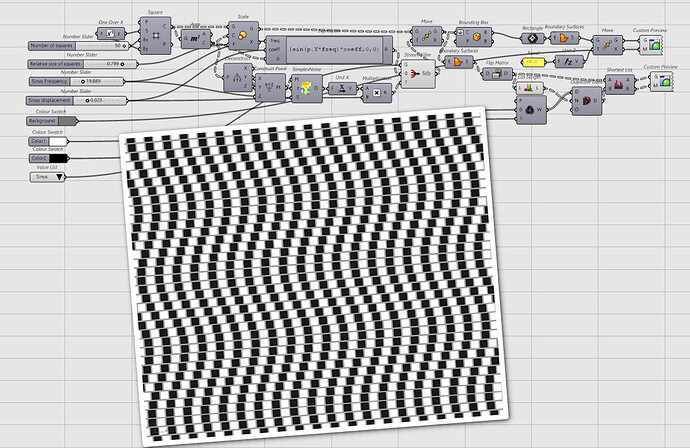Screen dimensions: 690x448
Task: Select the Custom Preview fed by Shortest List
Action: point(662,81)
